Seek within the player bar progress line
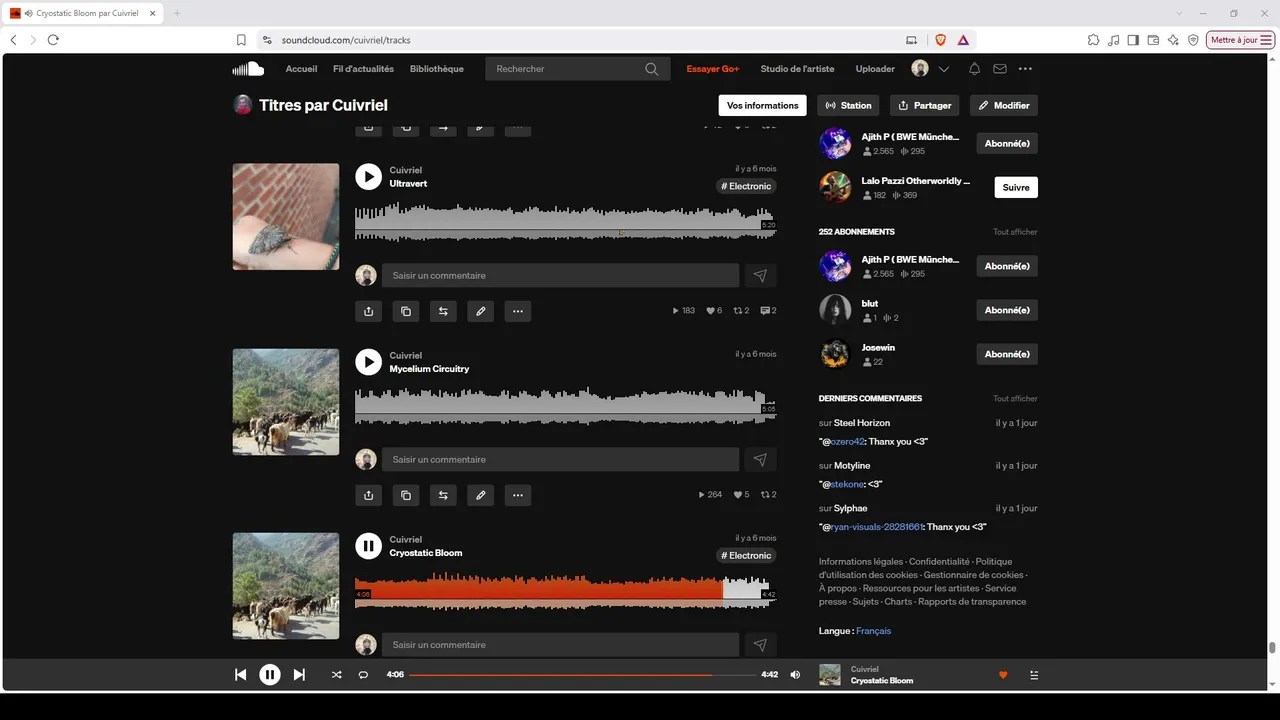The image size is (1280, 720). pyautogui.click(x=583, y=675)
